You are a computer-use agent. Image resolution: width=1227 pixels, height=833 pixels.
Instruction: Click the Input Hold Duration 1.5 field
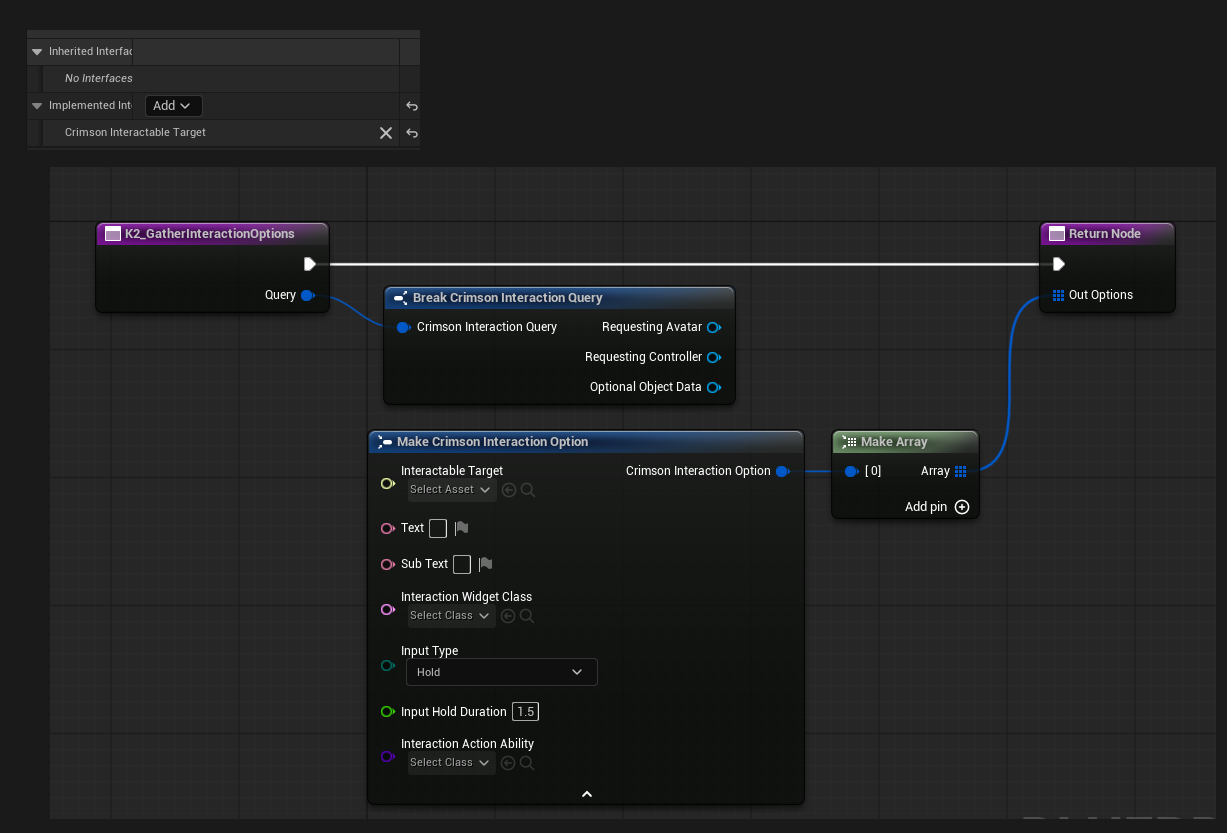(x=526, y=712)
